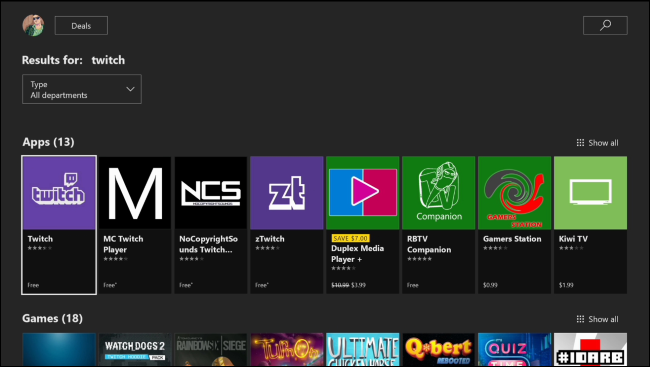Select the RBTV Companion title
650x367 pixels.
[x=429, y=244]
